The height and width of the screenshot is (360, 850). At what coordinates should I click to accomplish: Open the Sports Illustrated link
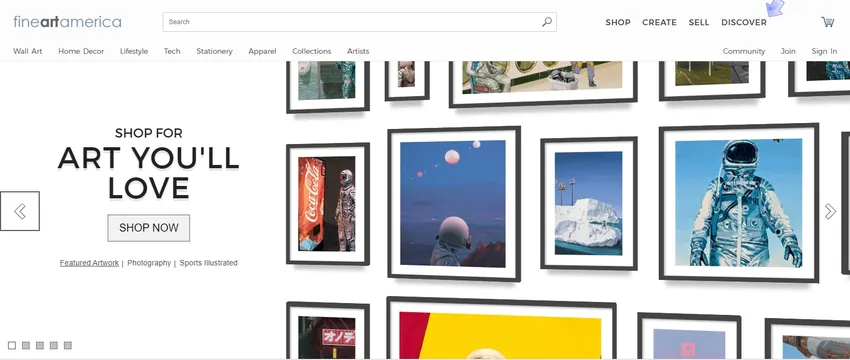coord(209,263)
